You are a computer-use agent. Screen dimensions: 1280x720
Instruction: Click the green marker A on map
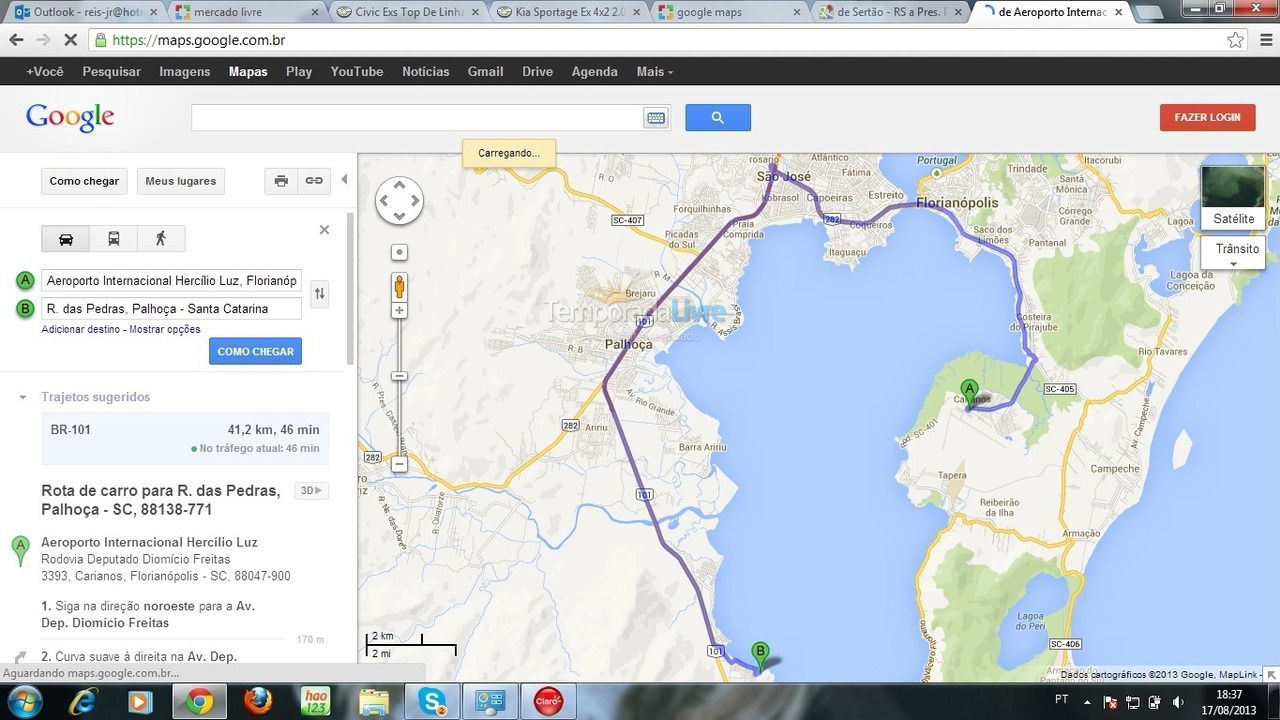pos(968,394)
